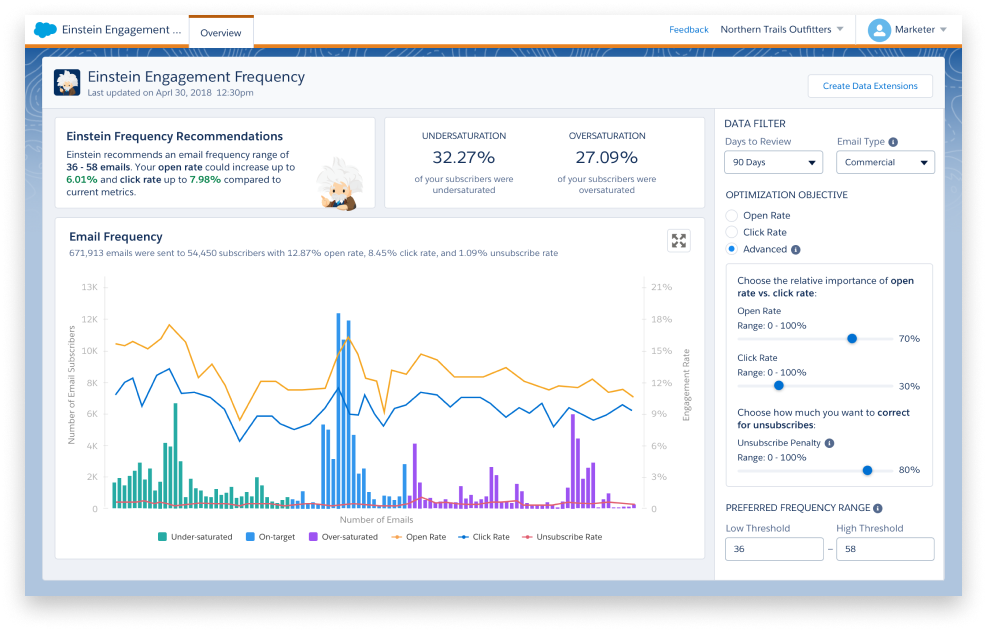This screenshot has height=631, width=987.
Task: Toggle the Under-saturated legend swatch
Action: [x=162, y=537]
